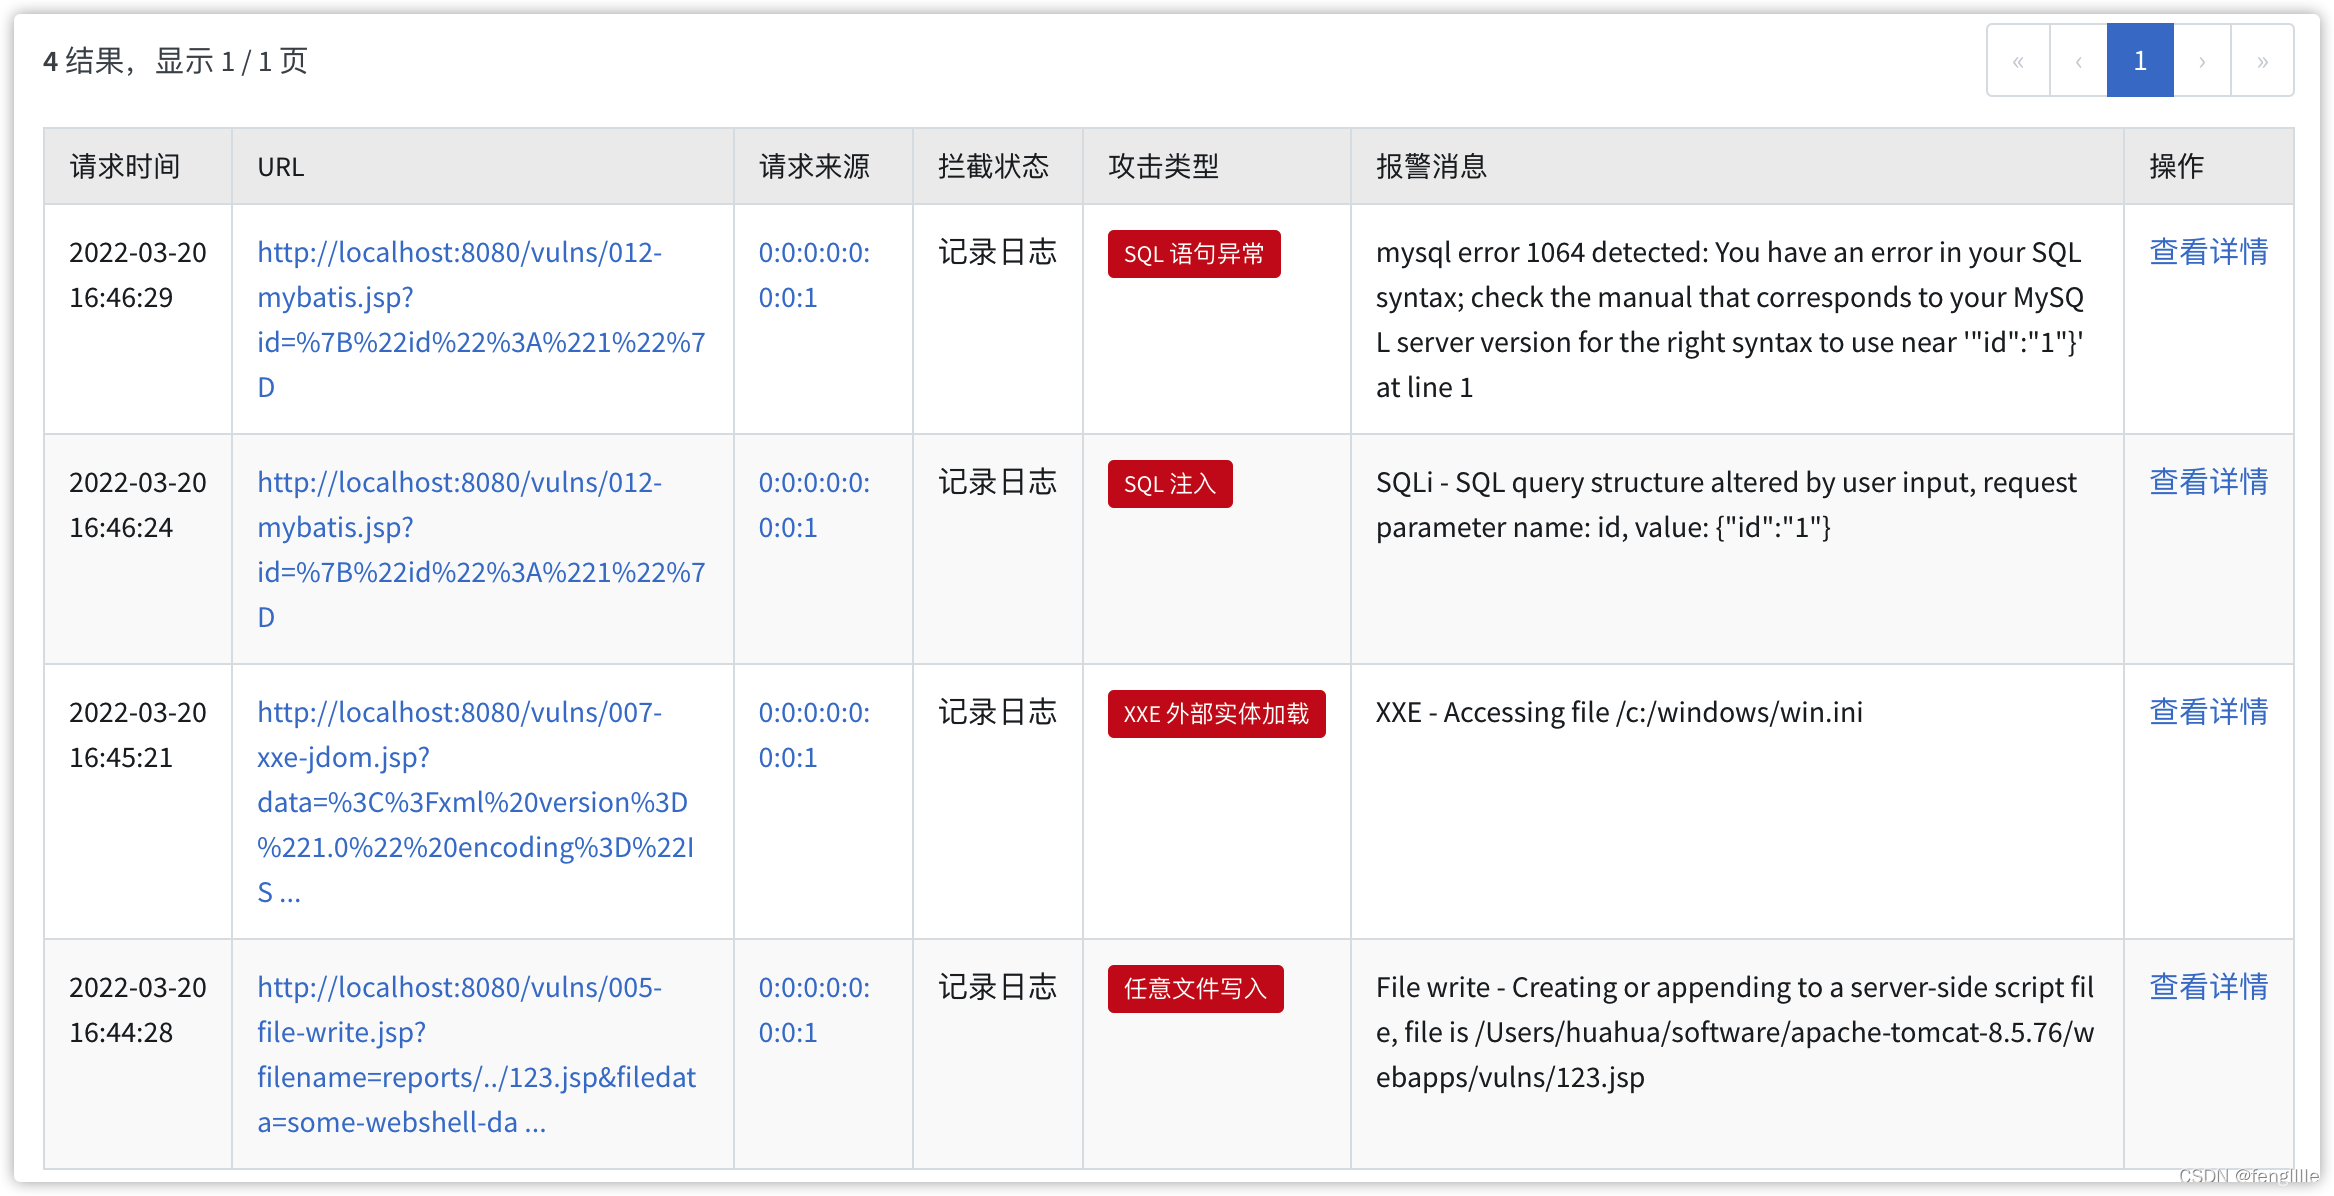Jump to last page with double-right arrow
The image size is (2334, 1196).
click(x=2262, y=61)
